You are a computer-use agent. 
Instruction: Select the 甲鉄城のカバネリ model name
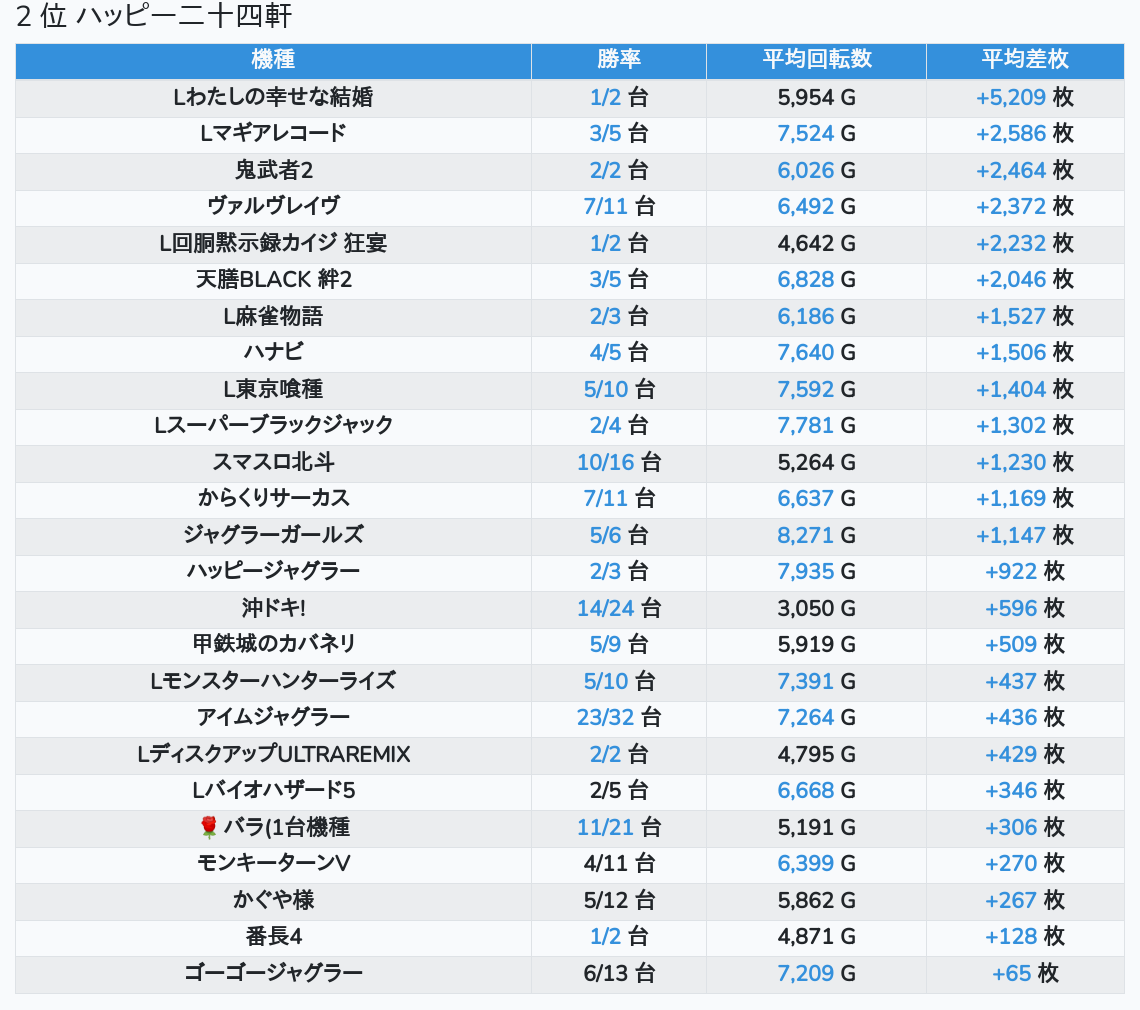[273, 644]
